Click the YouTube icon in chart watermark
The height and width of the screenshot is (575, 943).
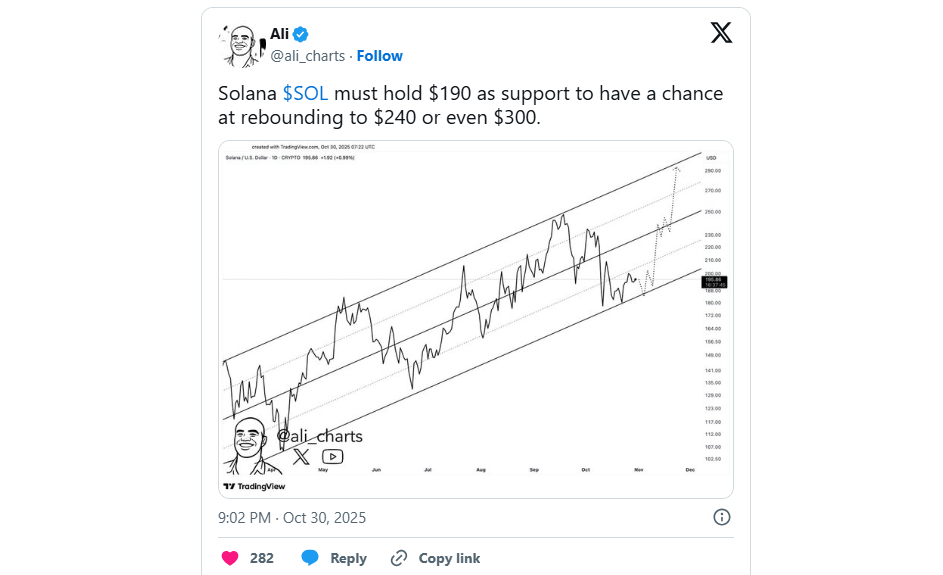[333, 457]
